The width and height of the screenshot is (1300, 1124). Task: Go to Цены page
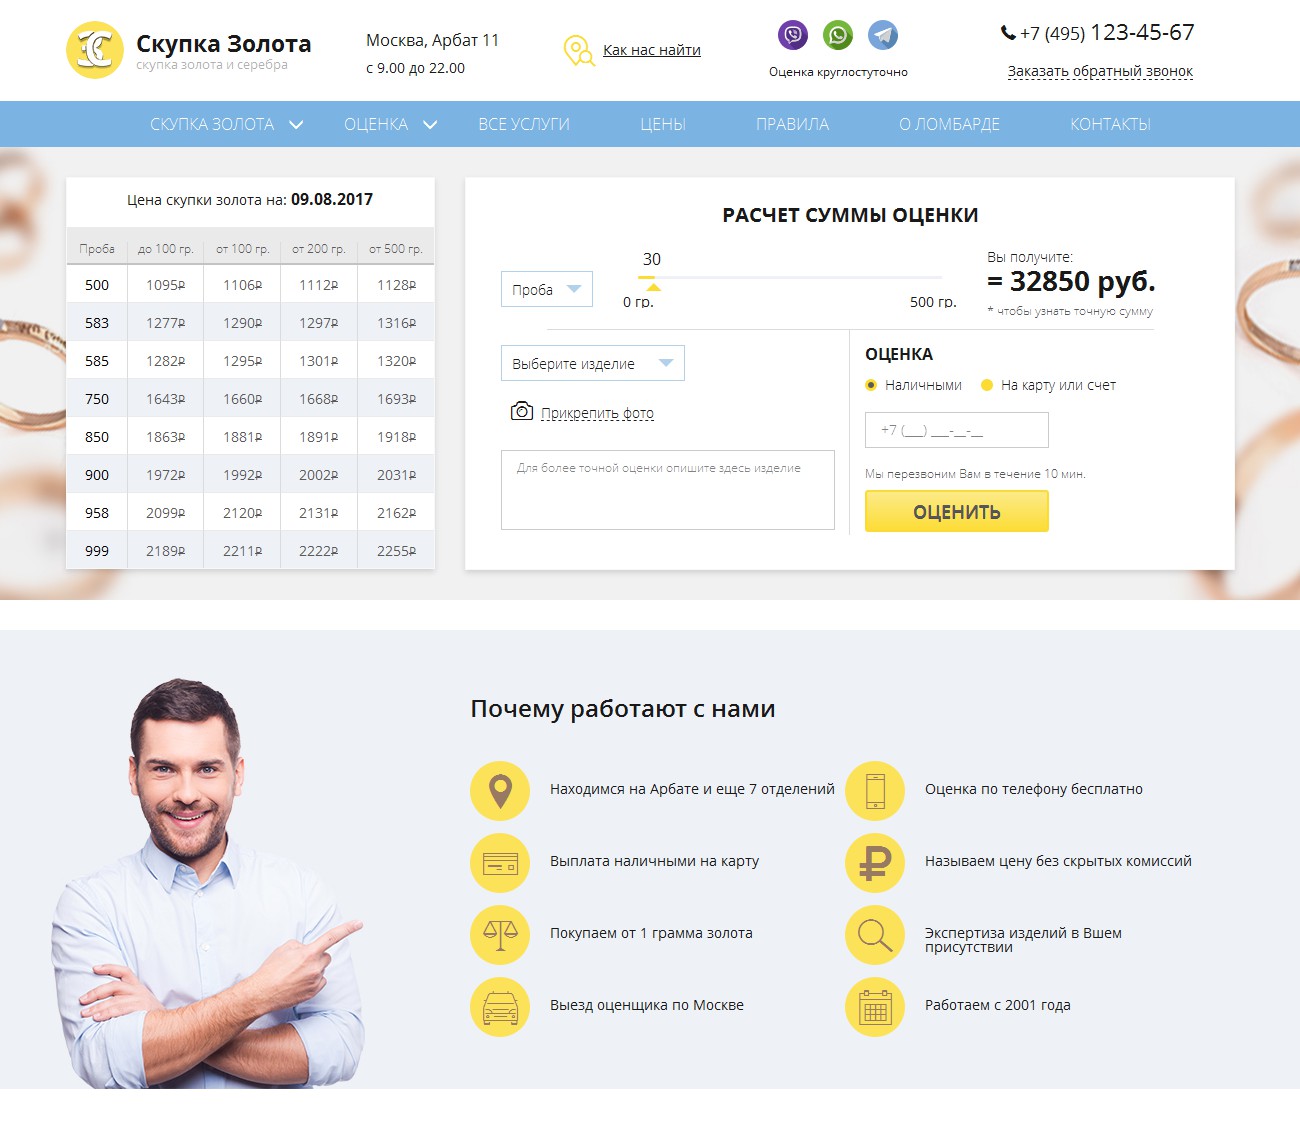point(663,124)
